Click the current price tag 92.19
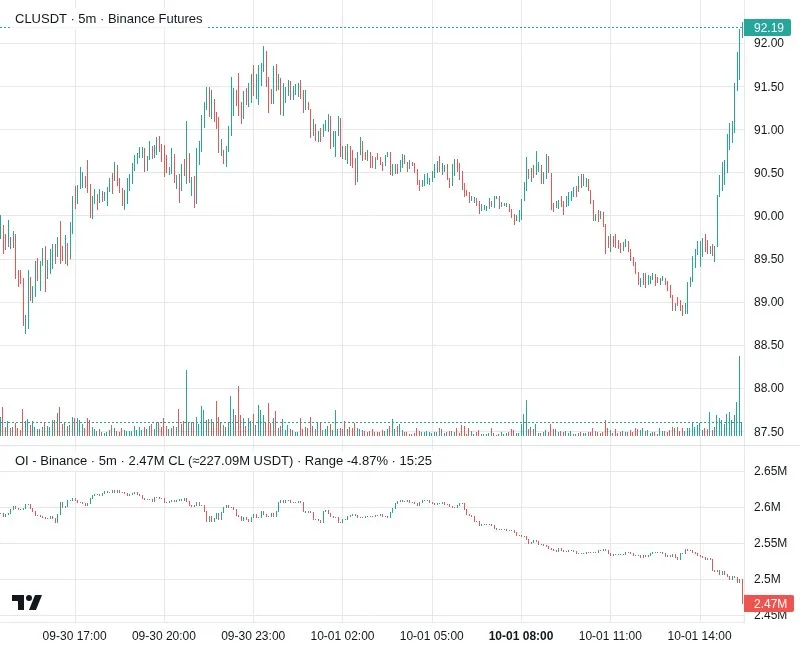The width and height of the screenshot is (800, 650). (x=768, y=28)
